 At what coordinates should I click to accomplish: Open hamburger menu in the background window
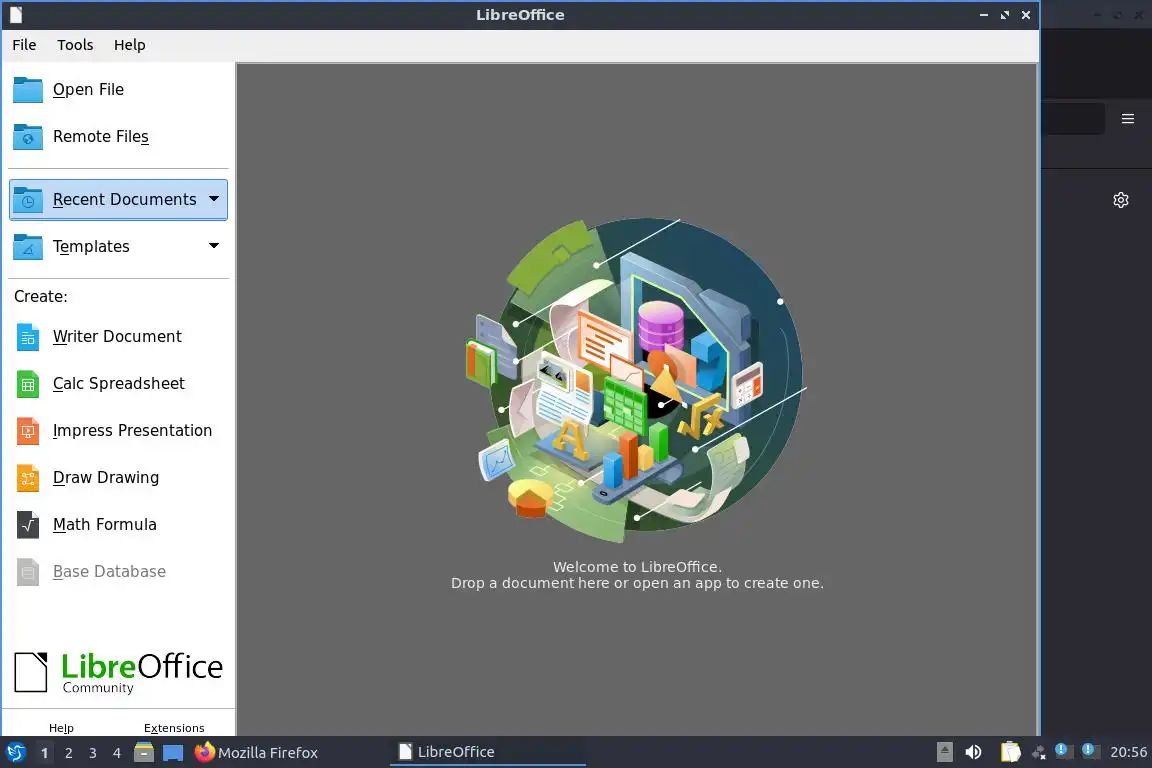1128,119
